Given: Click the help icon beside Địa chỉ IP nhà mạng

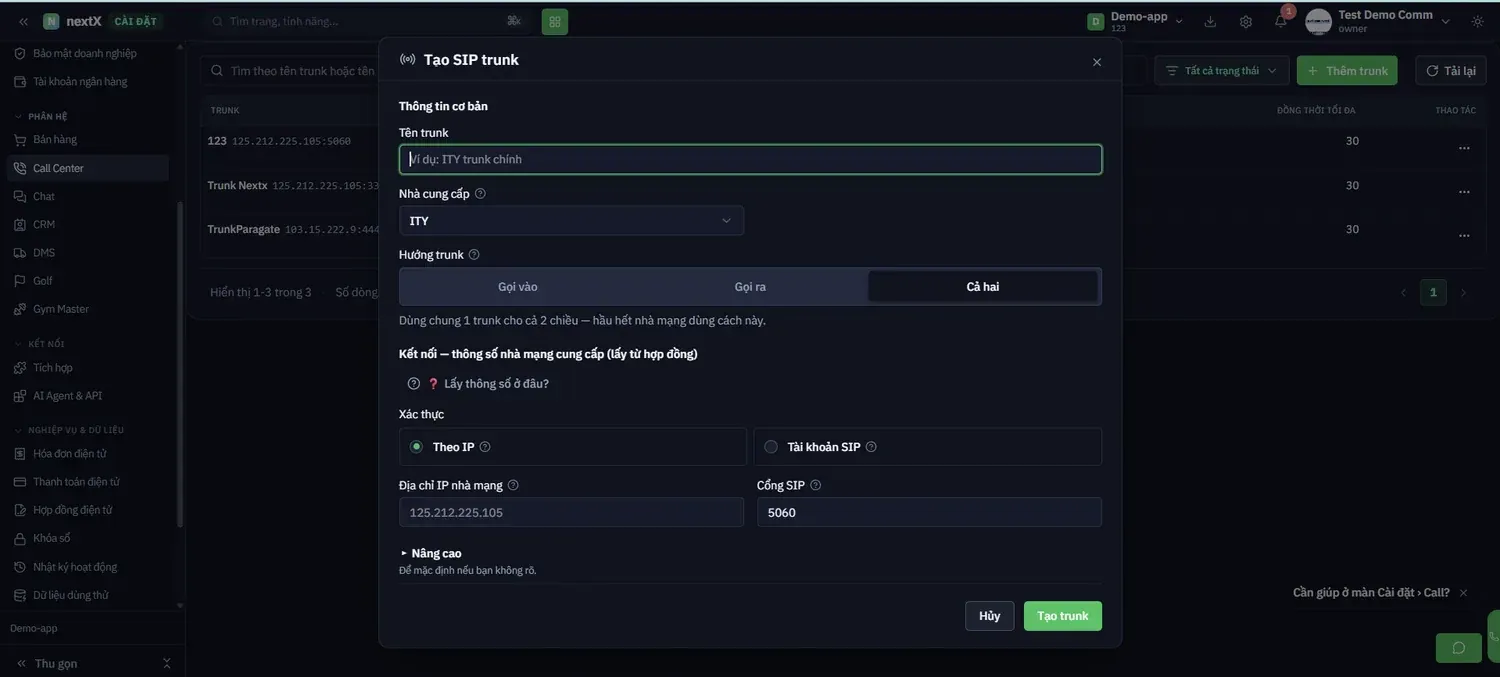Looking at the screenshot, I should [513, 485].
